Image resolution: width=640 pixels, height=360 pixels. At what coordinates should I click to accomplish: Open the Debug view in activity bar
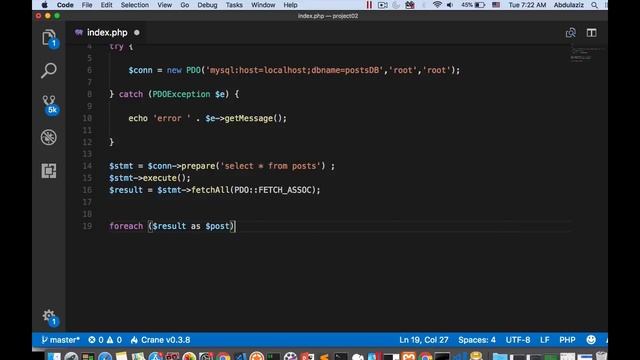[49, 137]
